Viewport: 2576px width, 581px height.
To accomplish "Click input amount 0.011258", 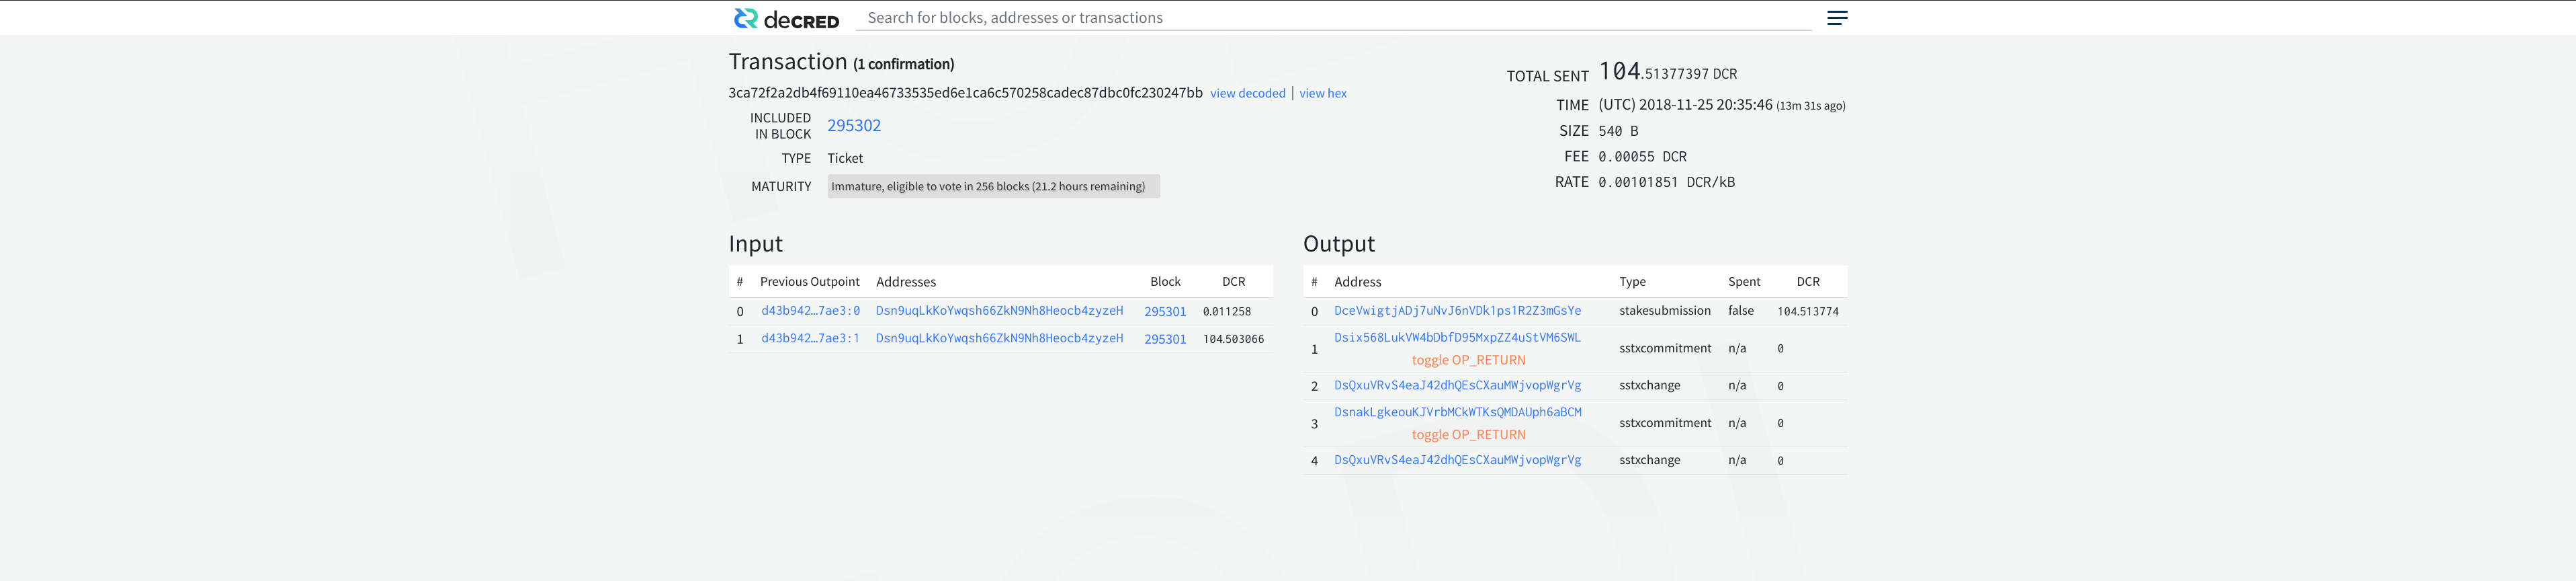I will tap(1226, 312).
